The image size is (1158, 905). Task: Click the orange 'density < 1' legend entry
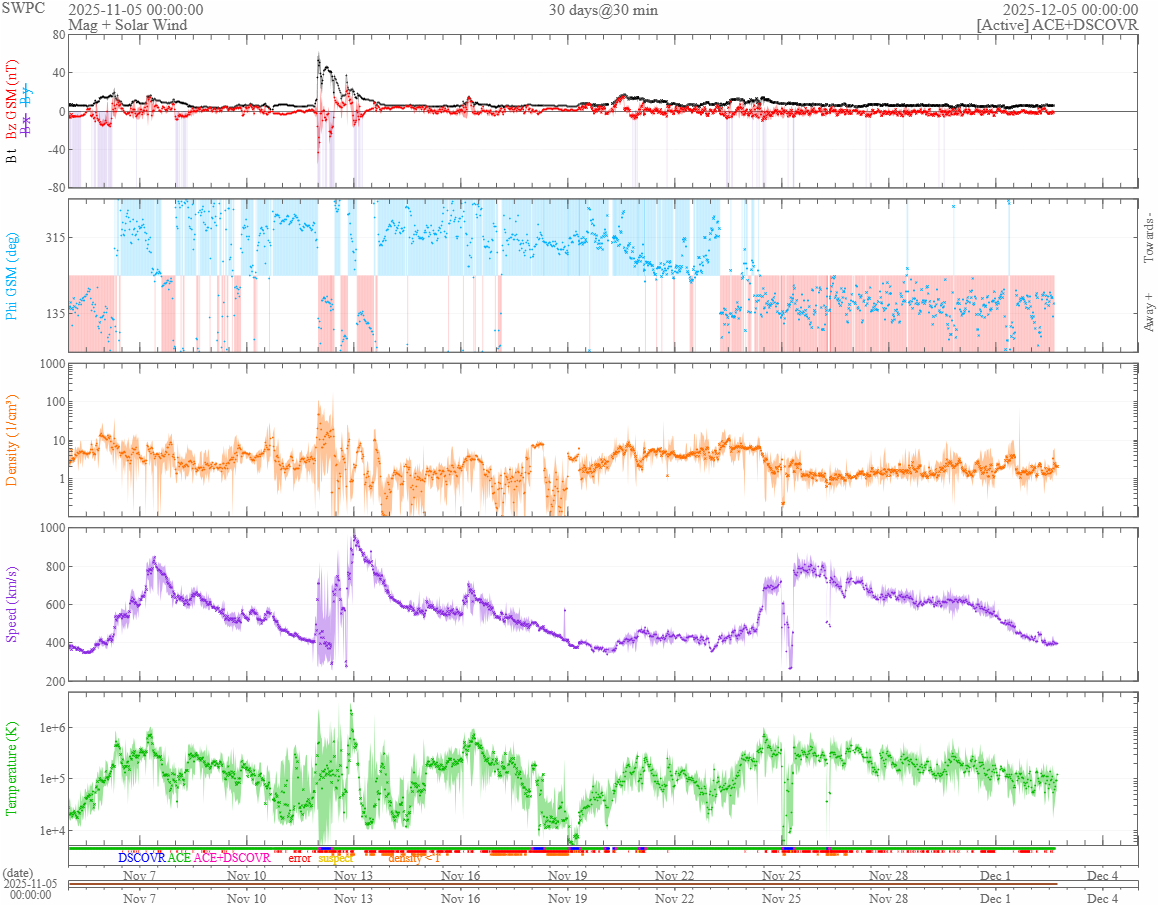coord(414,858)
